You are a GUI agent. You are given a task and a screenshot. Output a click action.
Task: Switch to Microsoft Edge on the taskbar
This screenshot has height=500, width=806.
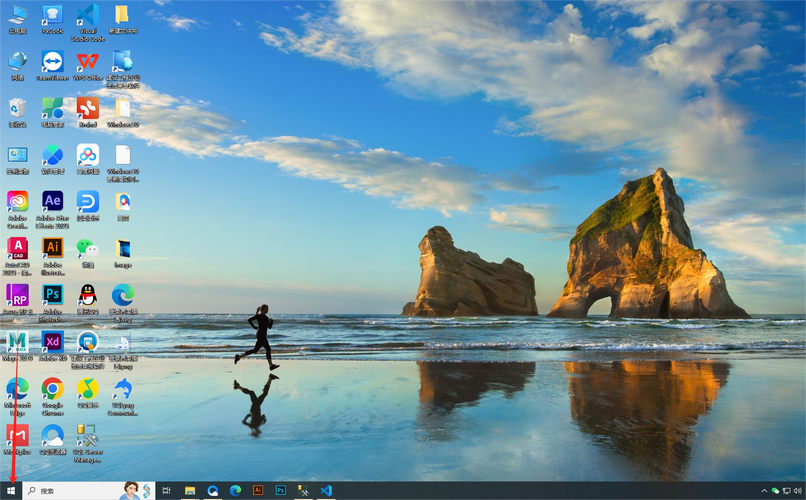click(235, 491)
